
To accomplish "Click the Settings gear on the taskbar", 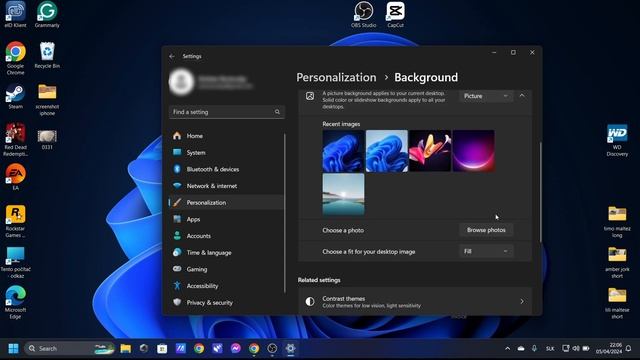I will (290, 349).
